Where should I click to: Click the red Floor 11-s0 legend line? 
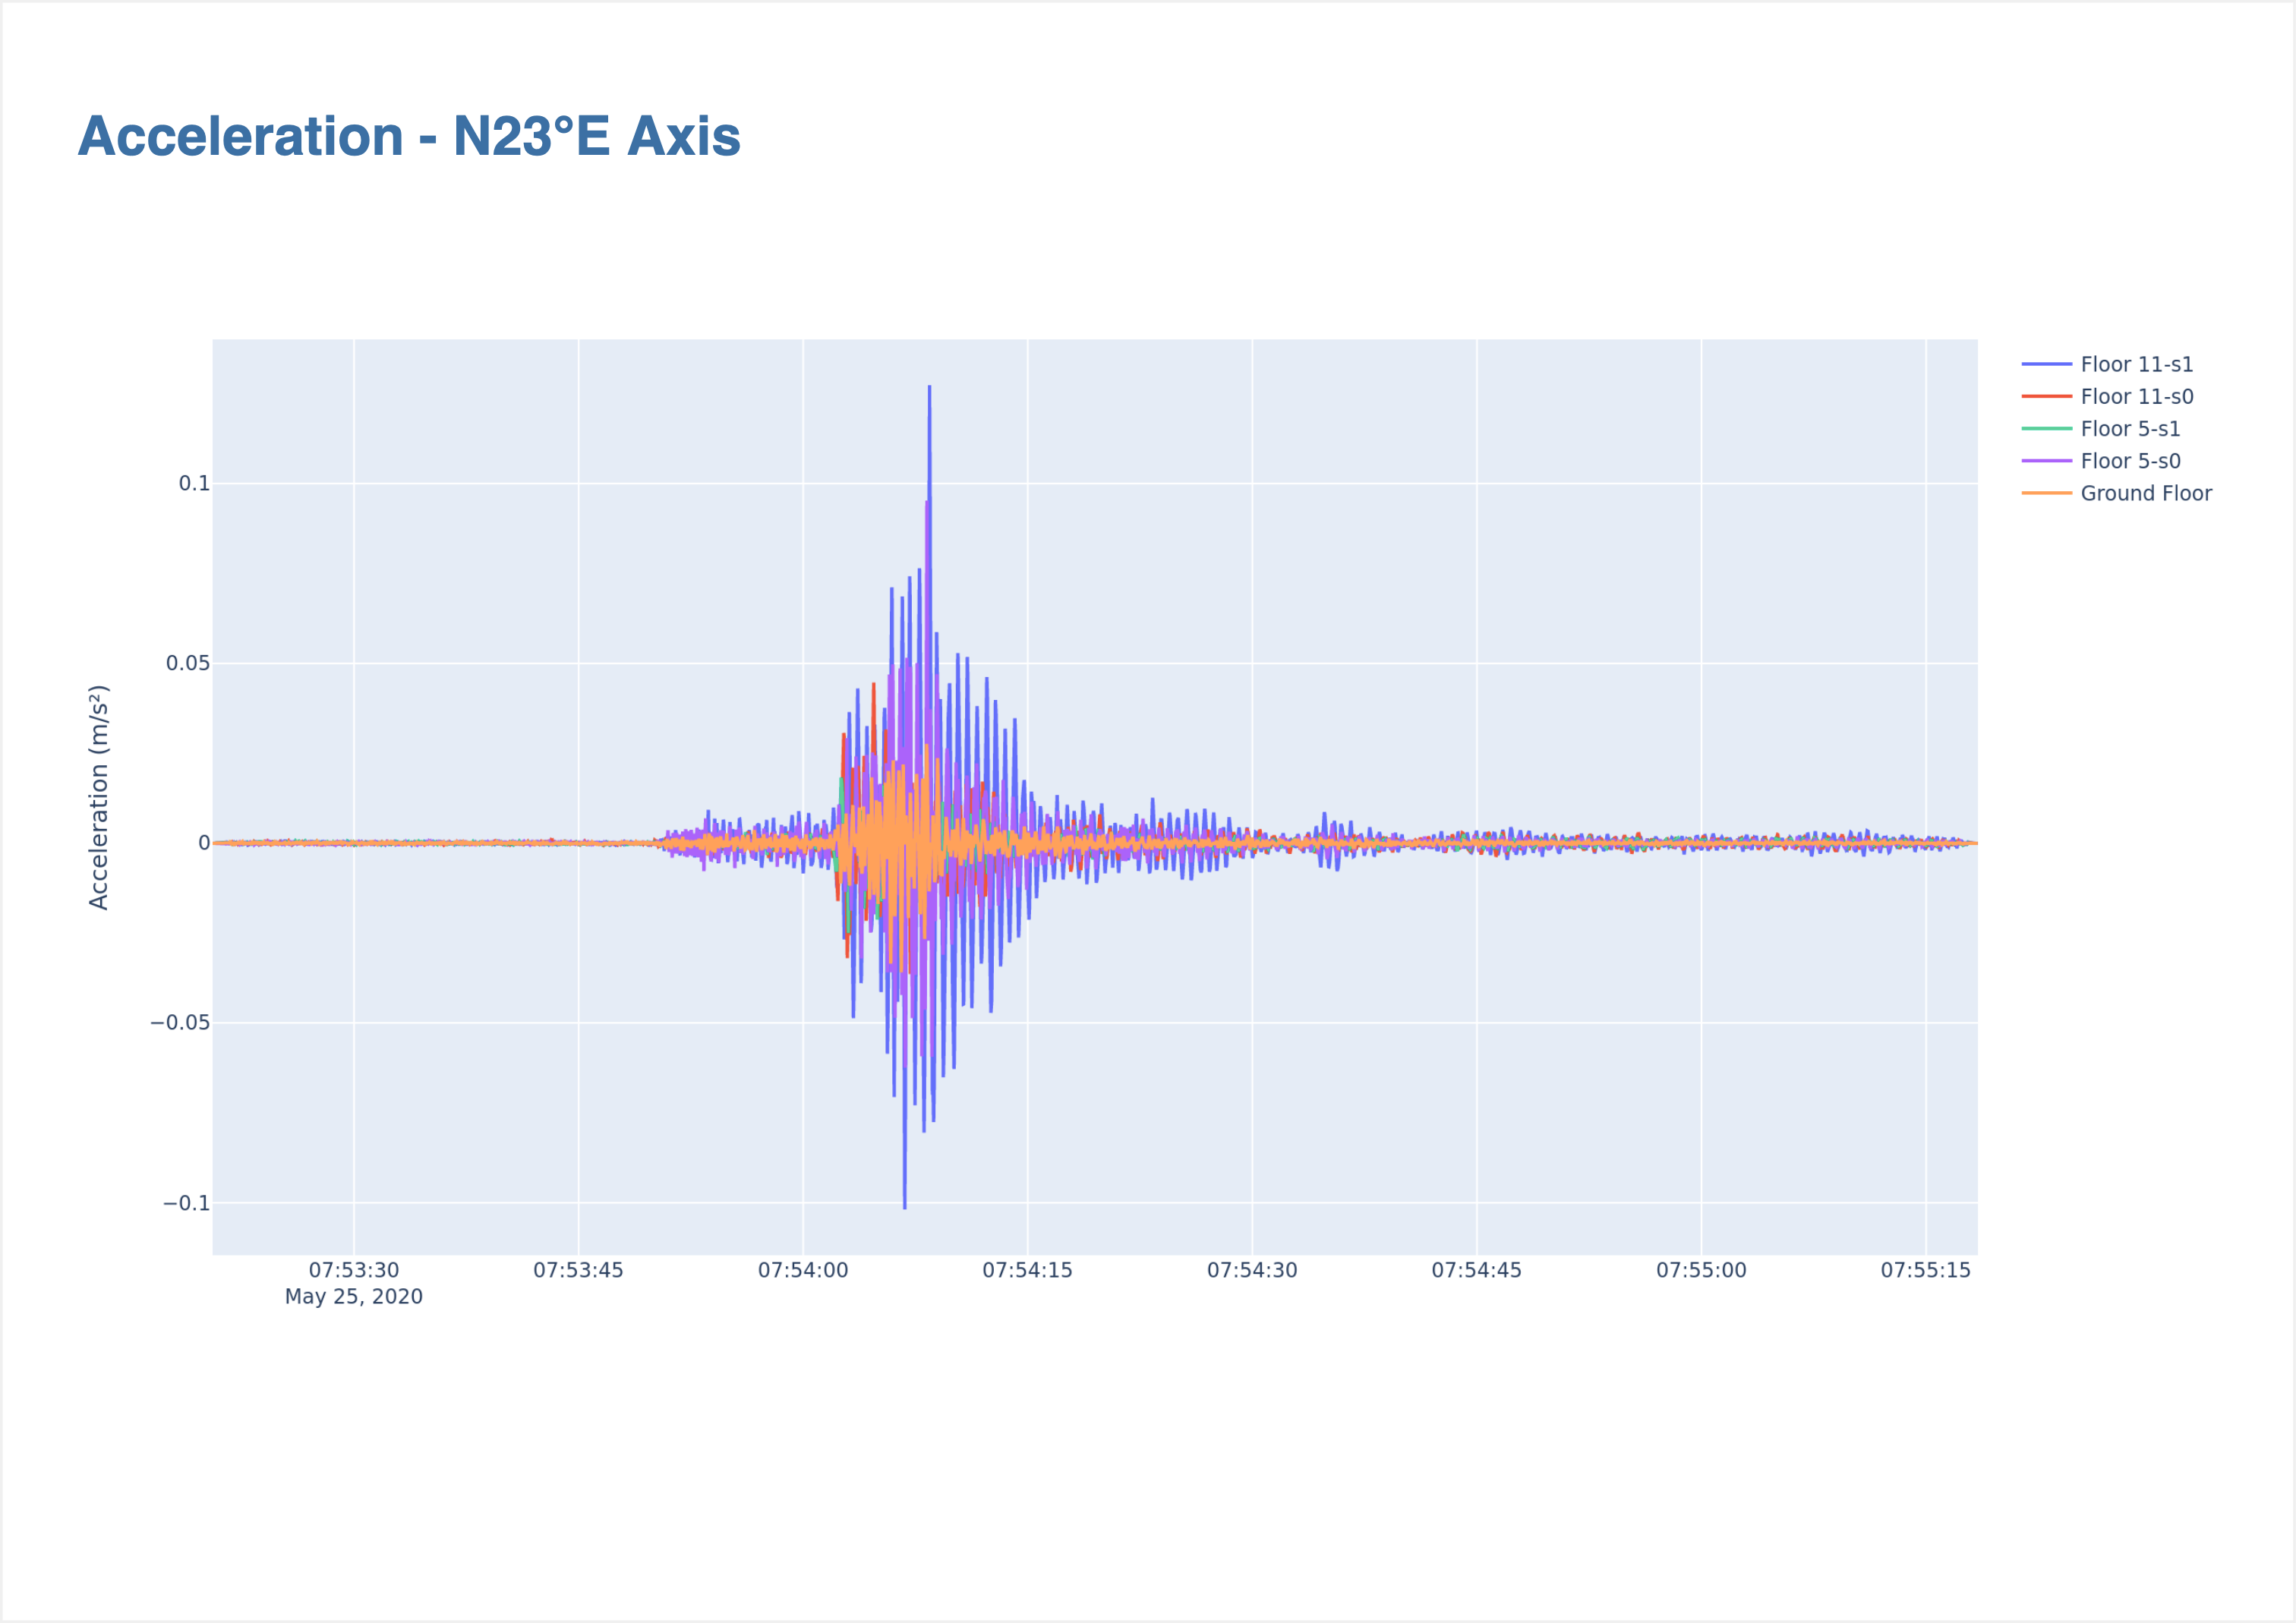tap(2046, 396)
